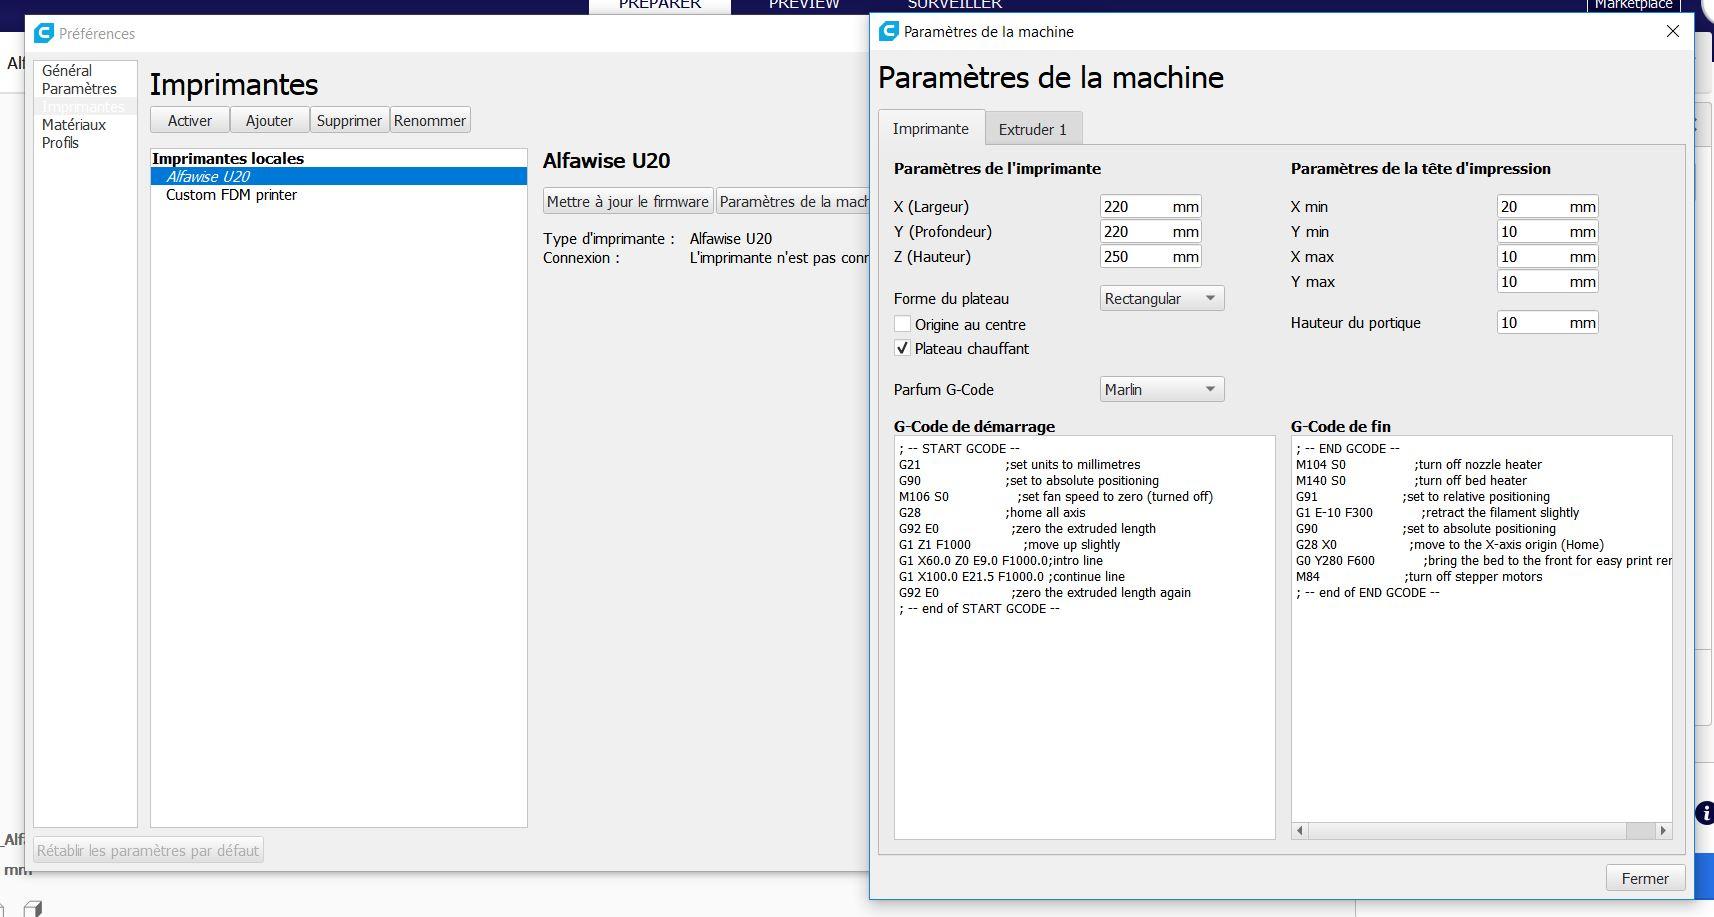The height and width of the screenshot is (917, 1714).
Task: Click the Y min input field
Action: tap(1547, 231)
